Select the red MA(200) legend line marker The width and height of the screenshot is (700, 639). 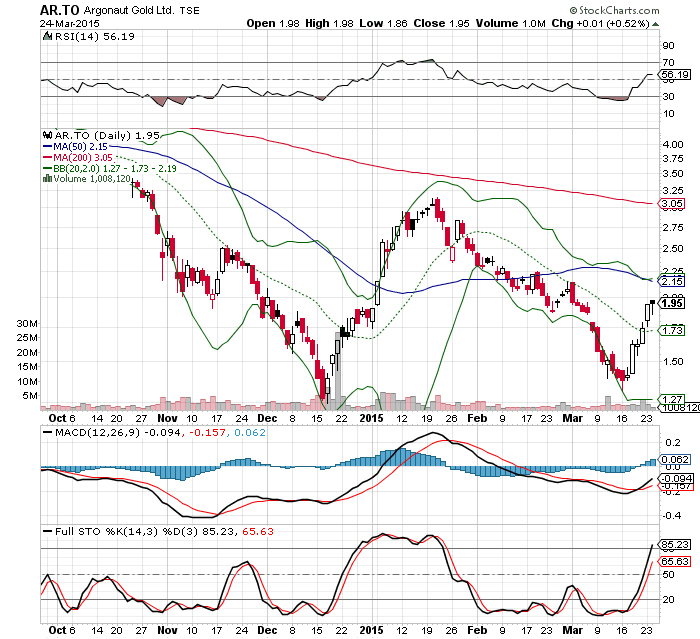click(x=47, y=158)
